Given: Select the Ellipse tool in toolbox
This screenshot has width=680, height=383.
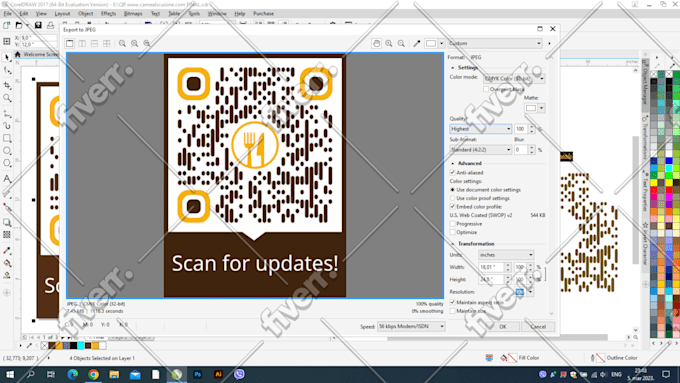Looking at the screenshot, I should click(x=7, y=151).
